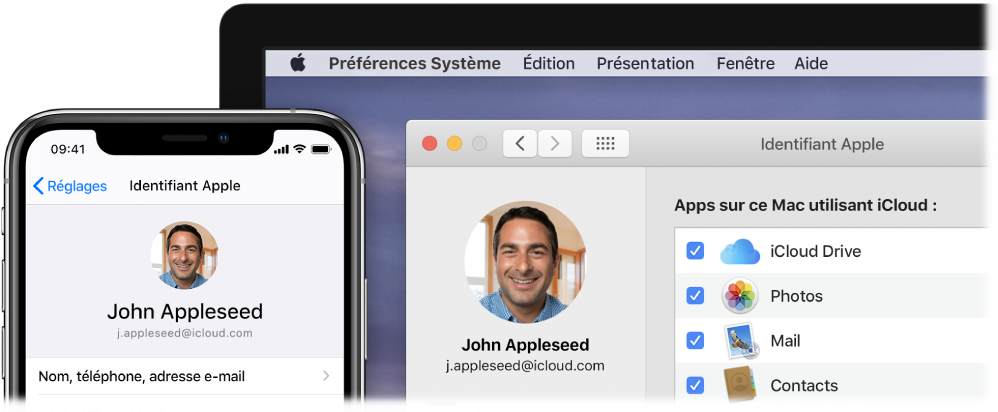Open the Préférences Système menu
Image resolution: width=998 pixels, height=412 pixels.
(x=414, y=64)
